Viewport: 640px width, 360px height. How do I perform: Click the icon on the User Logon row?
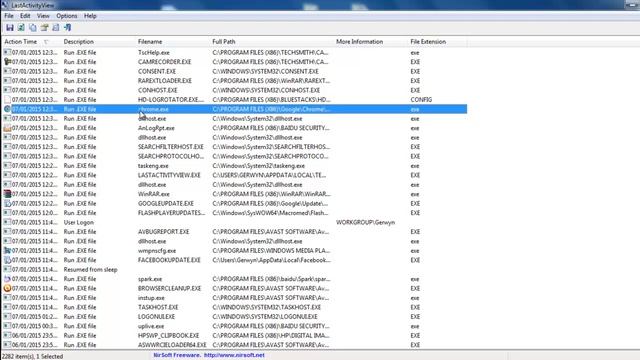pyautogui.click(x=7, y=222)
